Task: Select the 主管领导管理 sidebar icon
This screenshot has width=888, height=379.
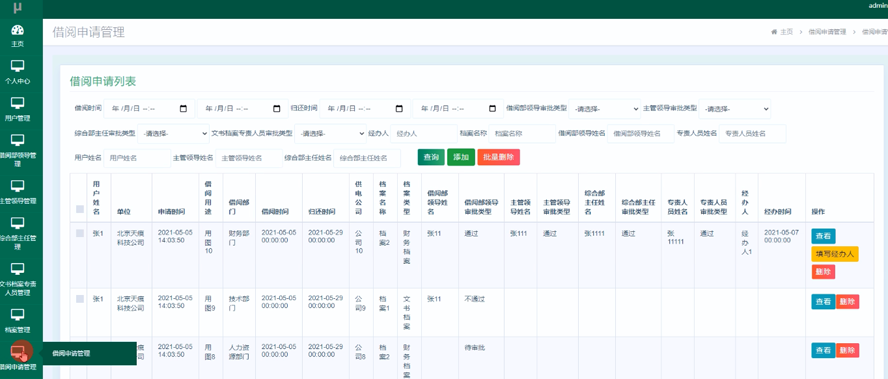Action: tap(18, 186)
